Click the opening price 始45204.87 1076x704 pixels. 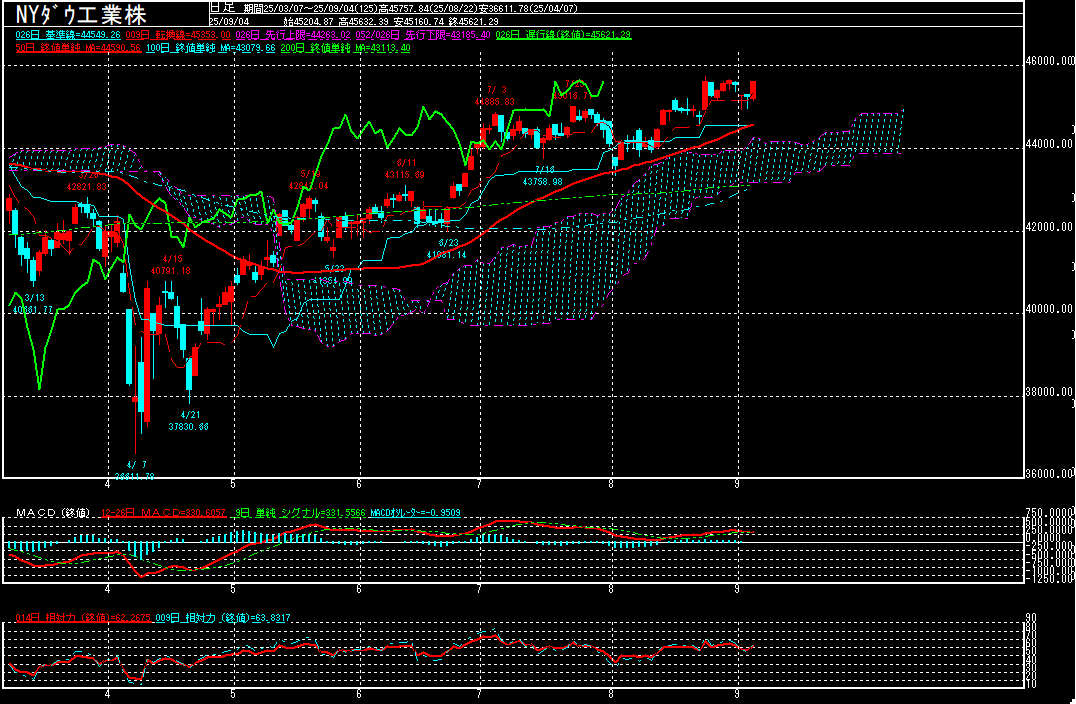click(308, 21)
